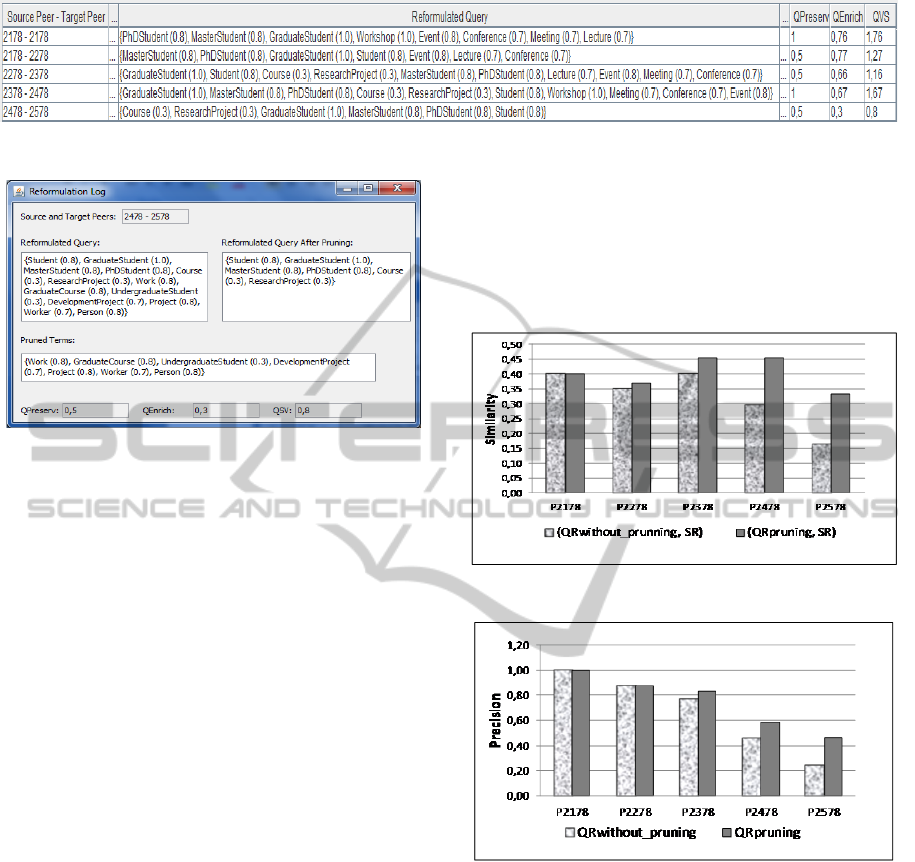This screenshot has height=862, width=915.
Task: Close the Reformulation Log dialog
Action: click(398, 188)
